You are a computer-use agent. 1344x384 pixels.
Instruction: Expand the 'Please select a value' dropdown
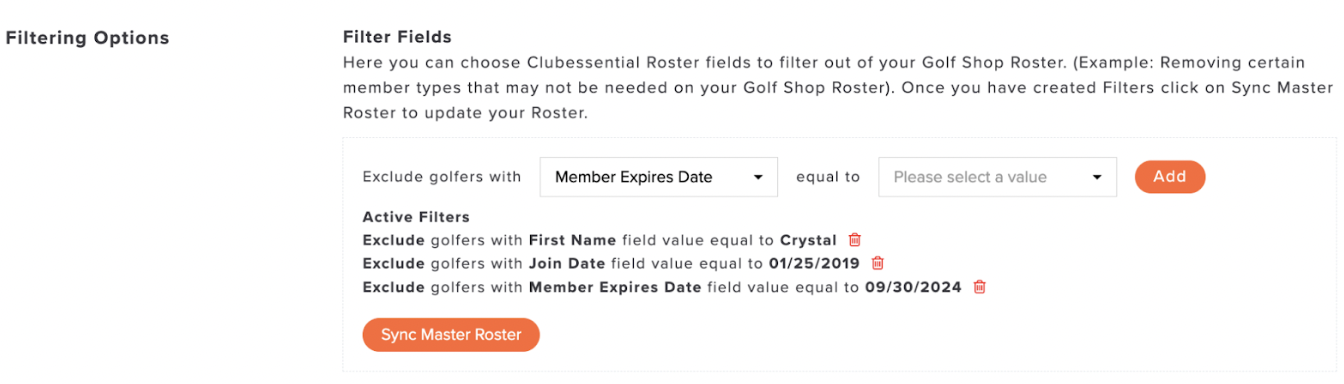click(x=997, y=177)
